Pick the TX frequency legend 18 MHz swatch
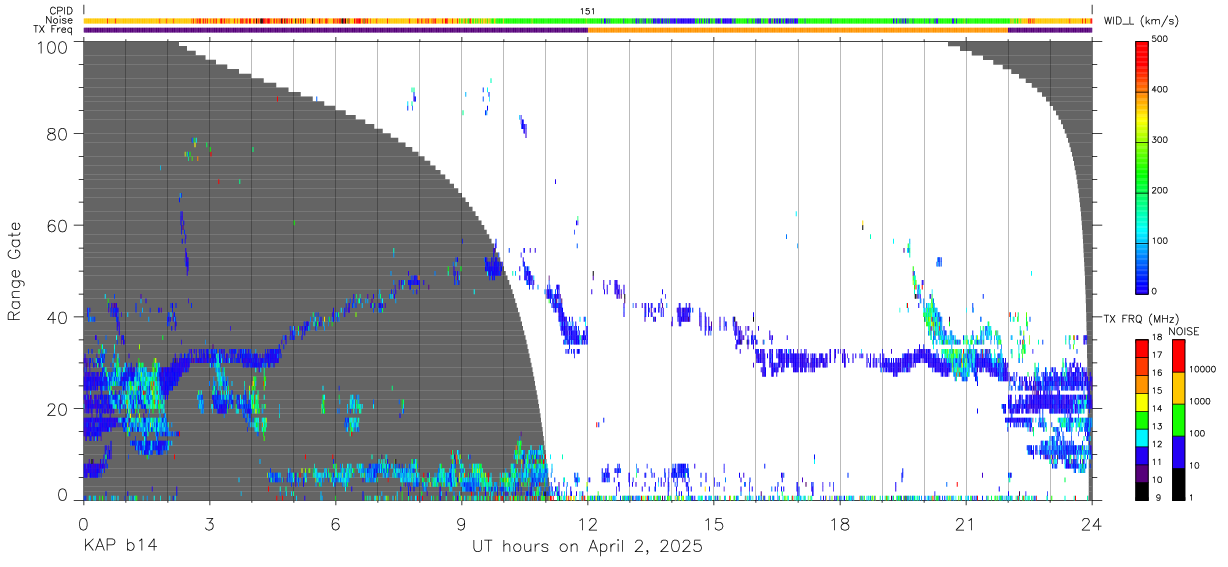This screenshot has width=1228, height=567. click(x=1142, y=347)
